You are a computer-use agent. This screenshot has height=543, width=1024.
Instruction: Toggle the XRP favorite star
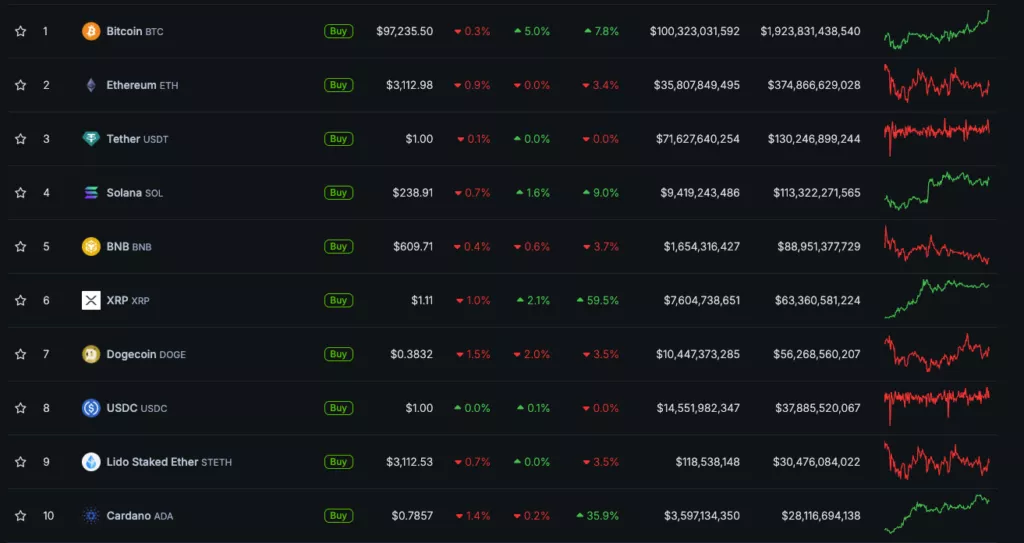(x=21, y=301)
